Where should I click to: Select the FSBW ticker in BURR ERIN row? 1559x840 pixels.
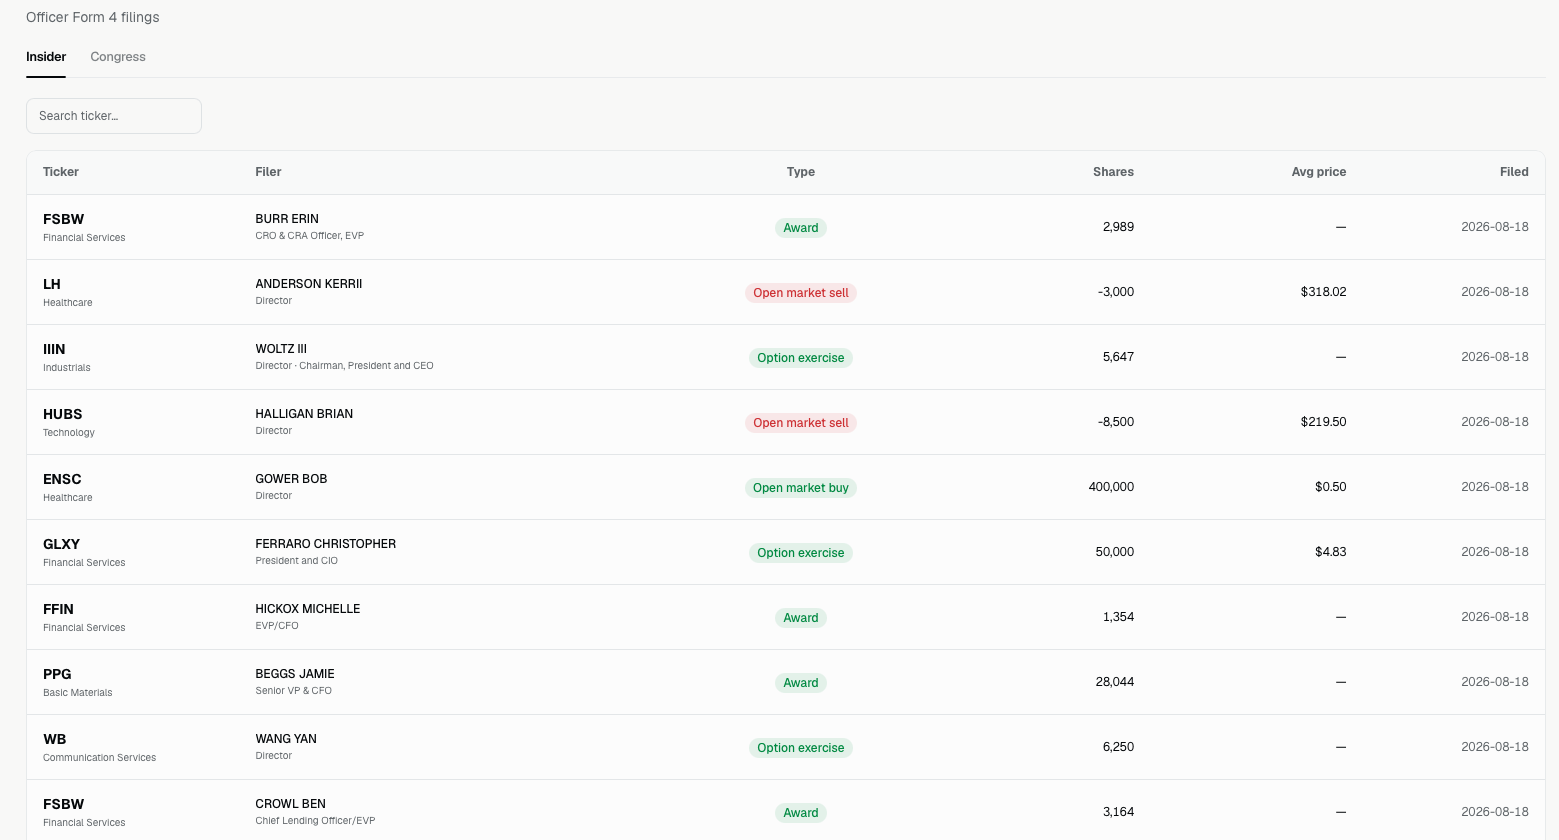coord(64,219)
